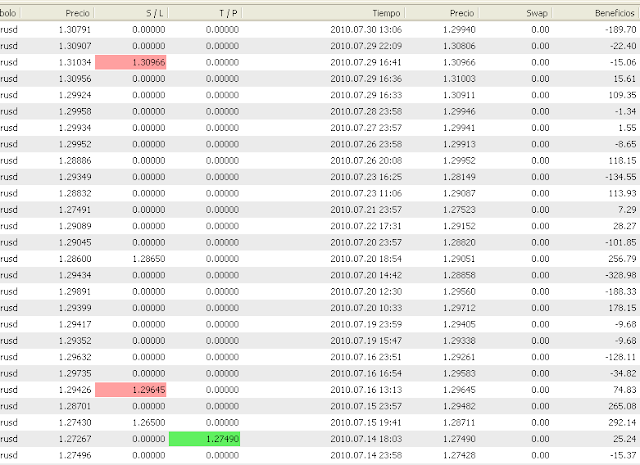Select the close price 1.29941
The image size is (640, 465).
[x=459, y=128]
